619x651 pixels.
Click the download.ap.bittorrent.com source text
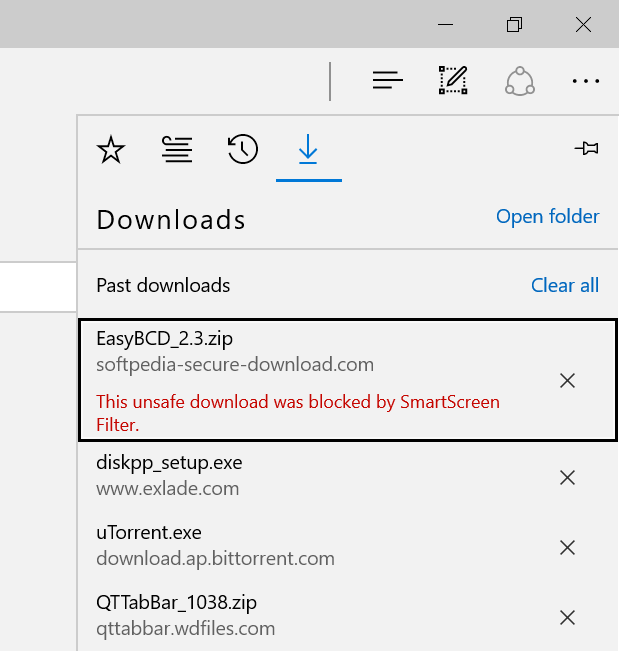[215, 558]
